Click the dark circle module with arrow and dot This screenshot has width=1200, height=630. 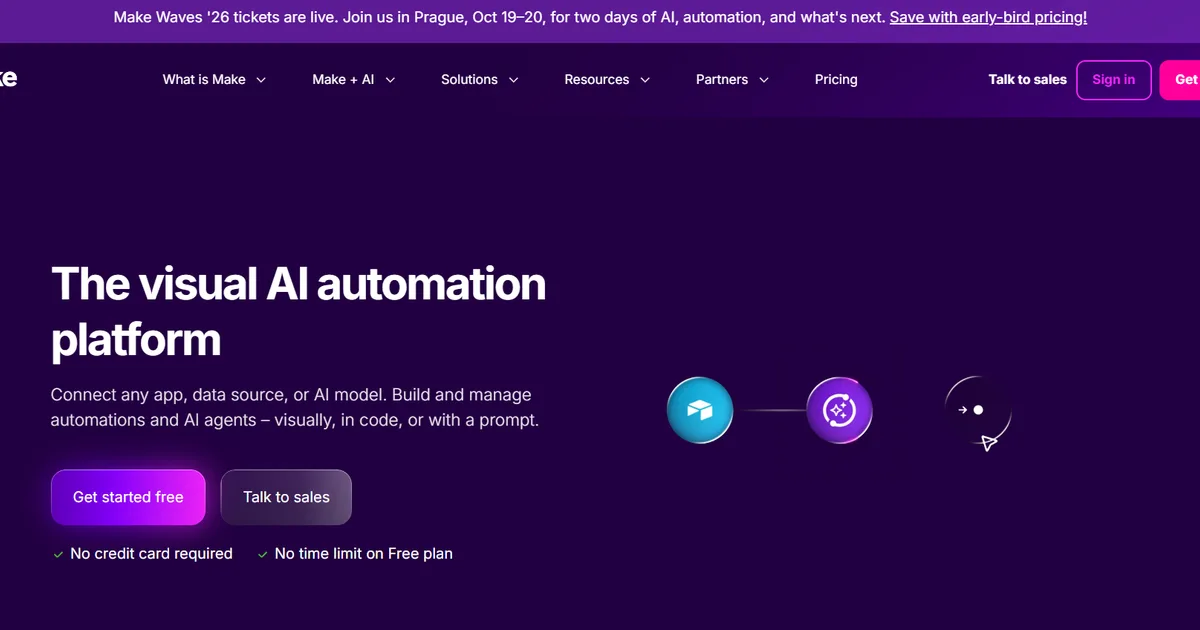pyautogui.click(x=977, y=410)
